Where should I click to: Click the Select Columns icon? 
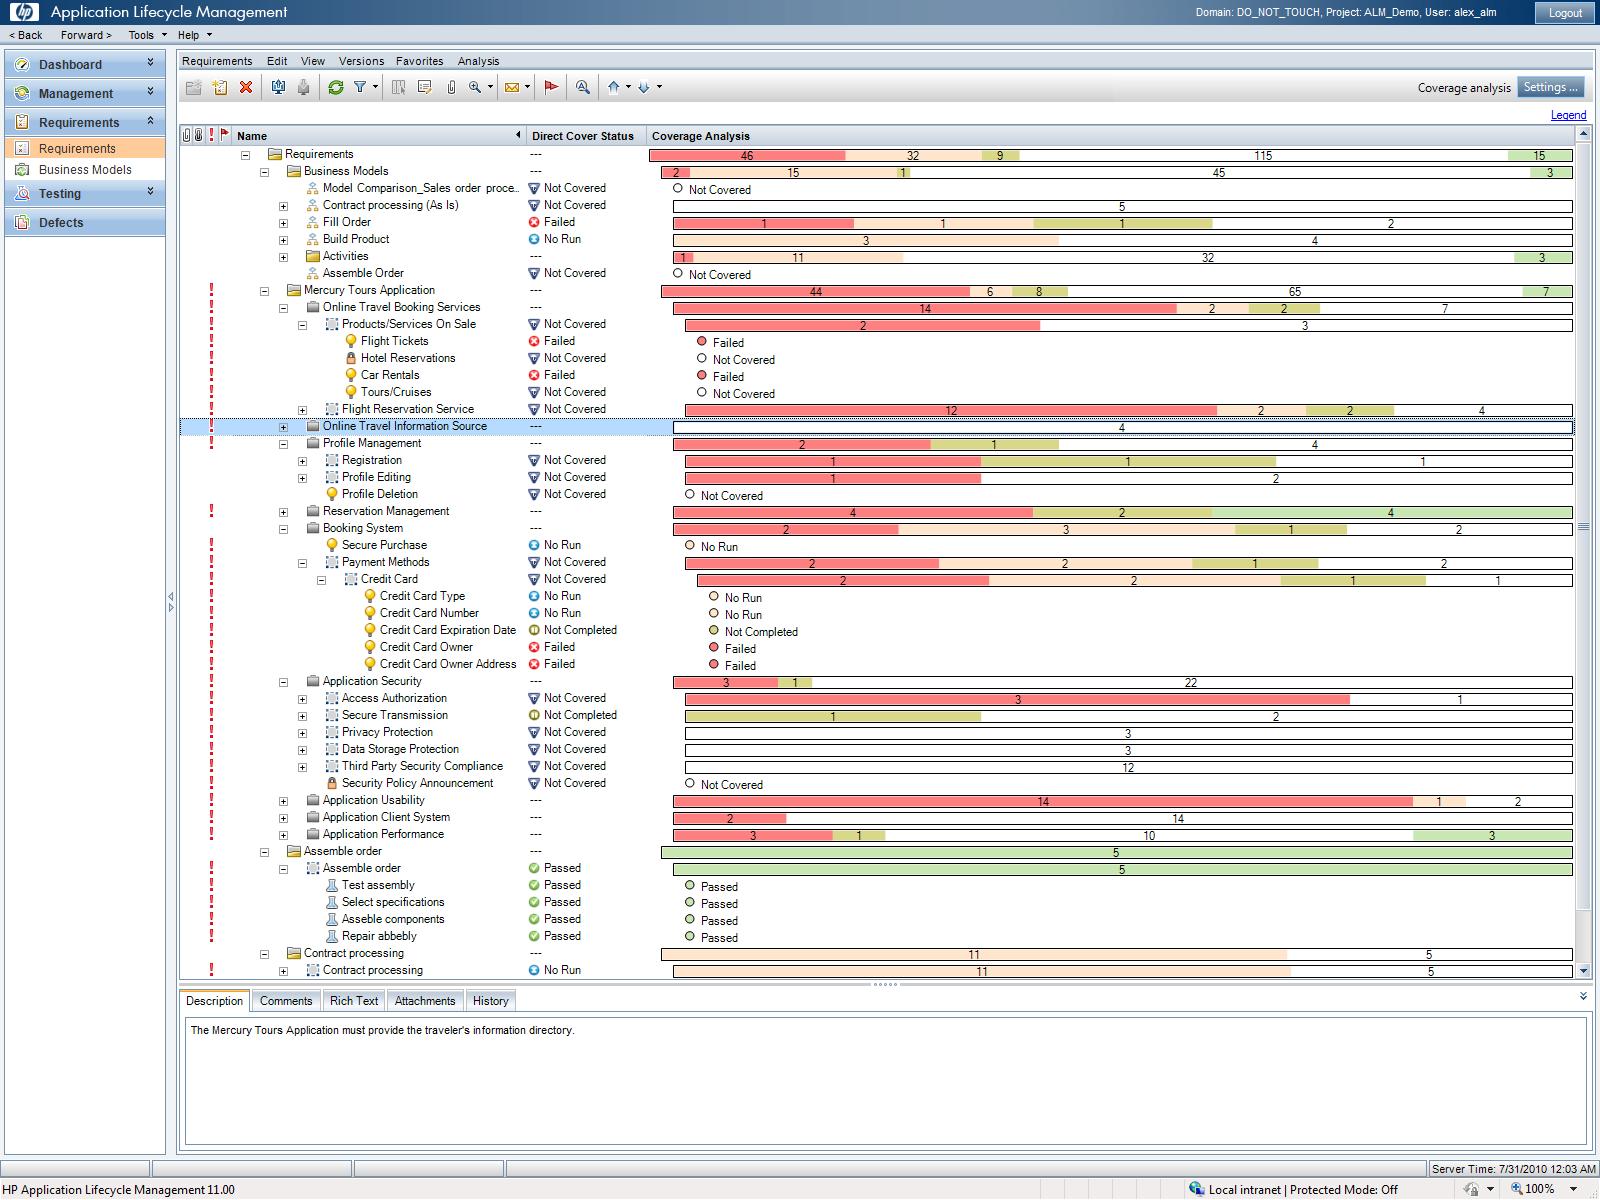pyautogui.click(x=398, y=88)
